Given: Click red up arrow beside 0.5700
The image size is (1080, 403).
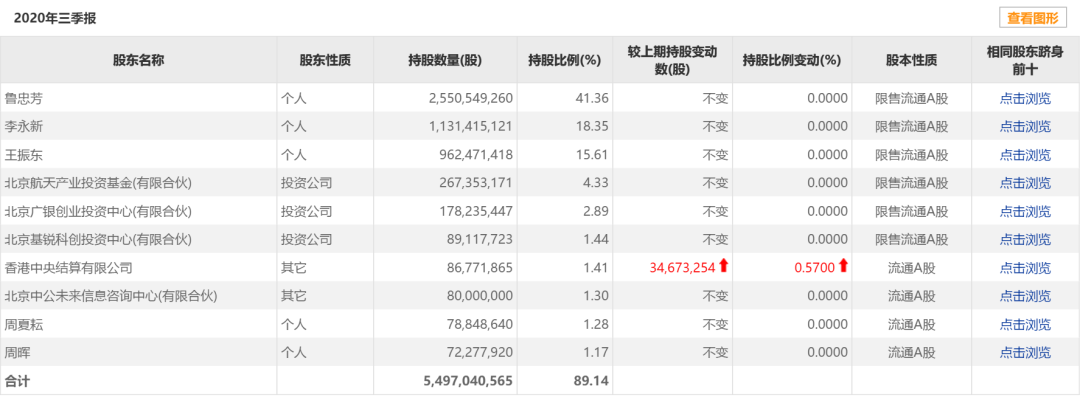Looking at the screenshot, I should [x=843, y=266].
